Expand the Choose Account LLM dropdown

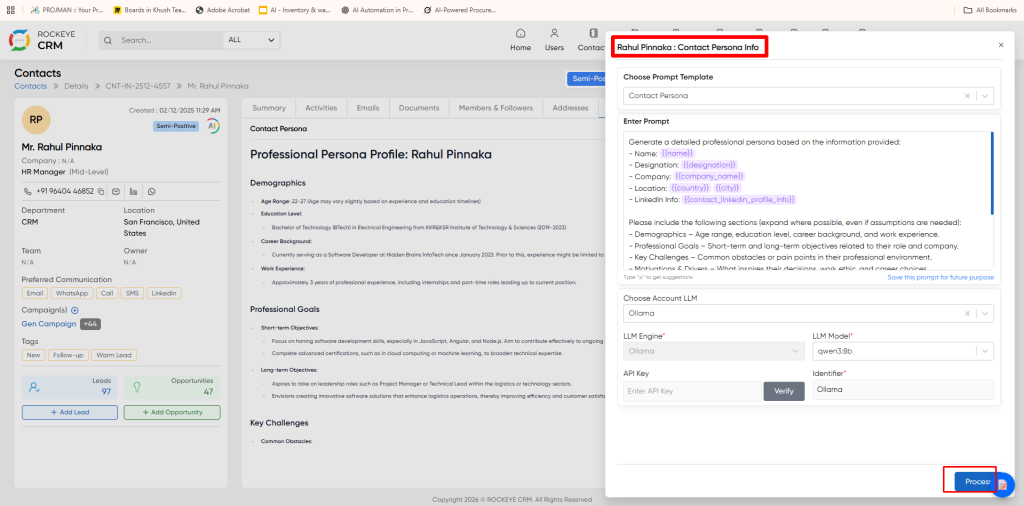coord(985,313)
